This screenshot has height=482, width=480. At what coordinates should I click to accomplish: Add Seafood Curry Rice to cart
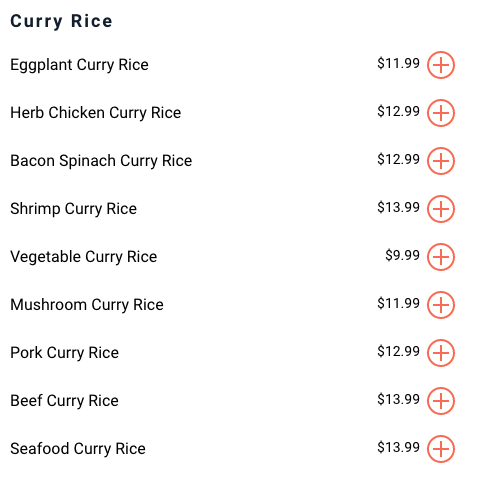441,449
